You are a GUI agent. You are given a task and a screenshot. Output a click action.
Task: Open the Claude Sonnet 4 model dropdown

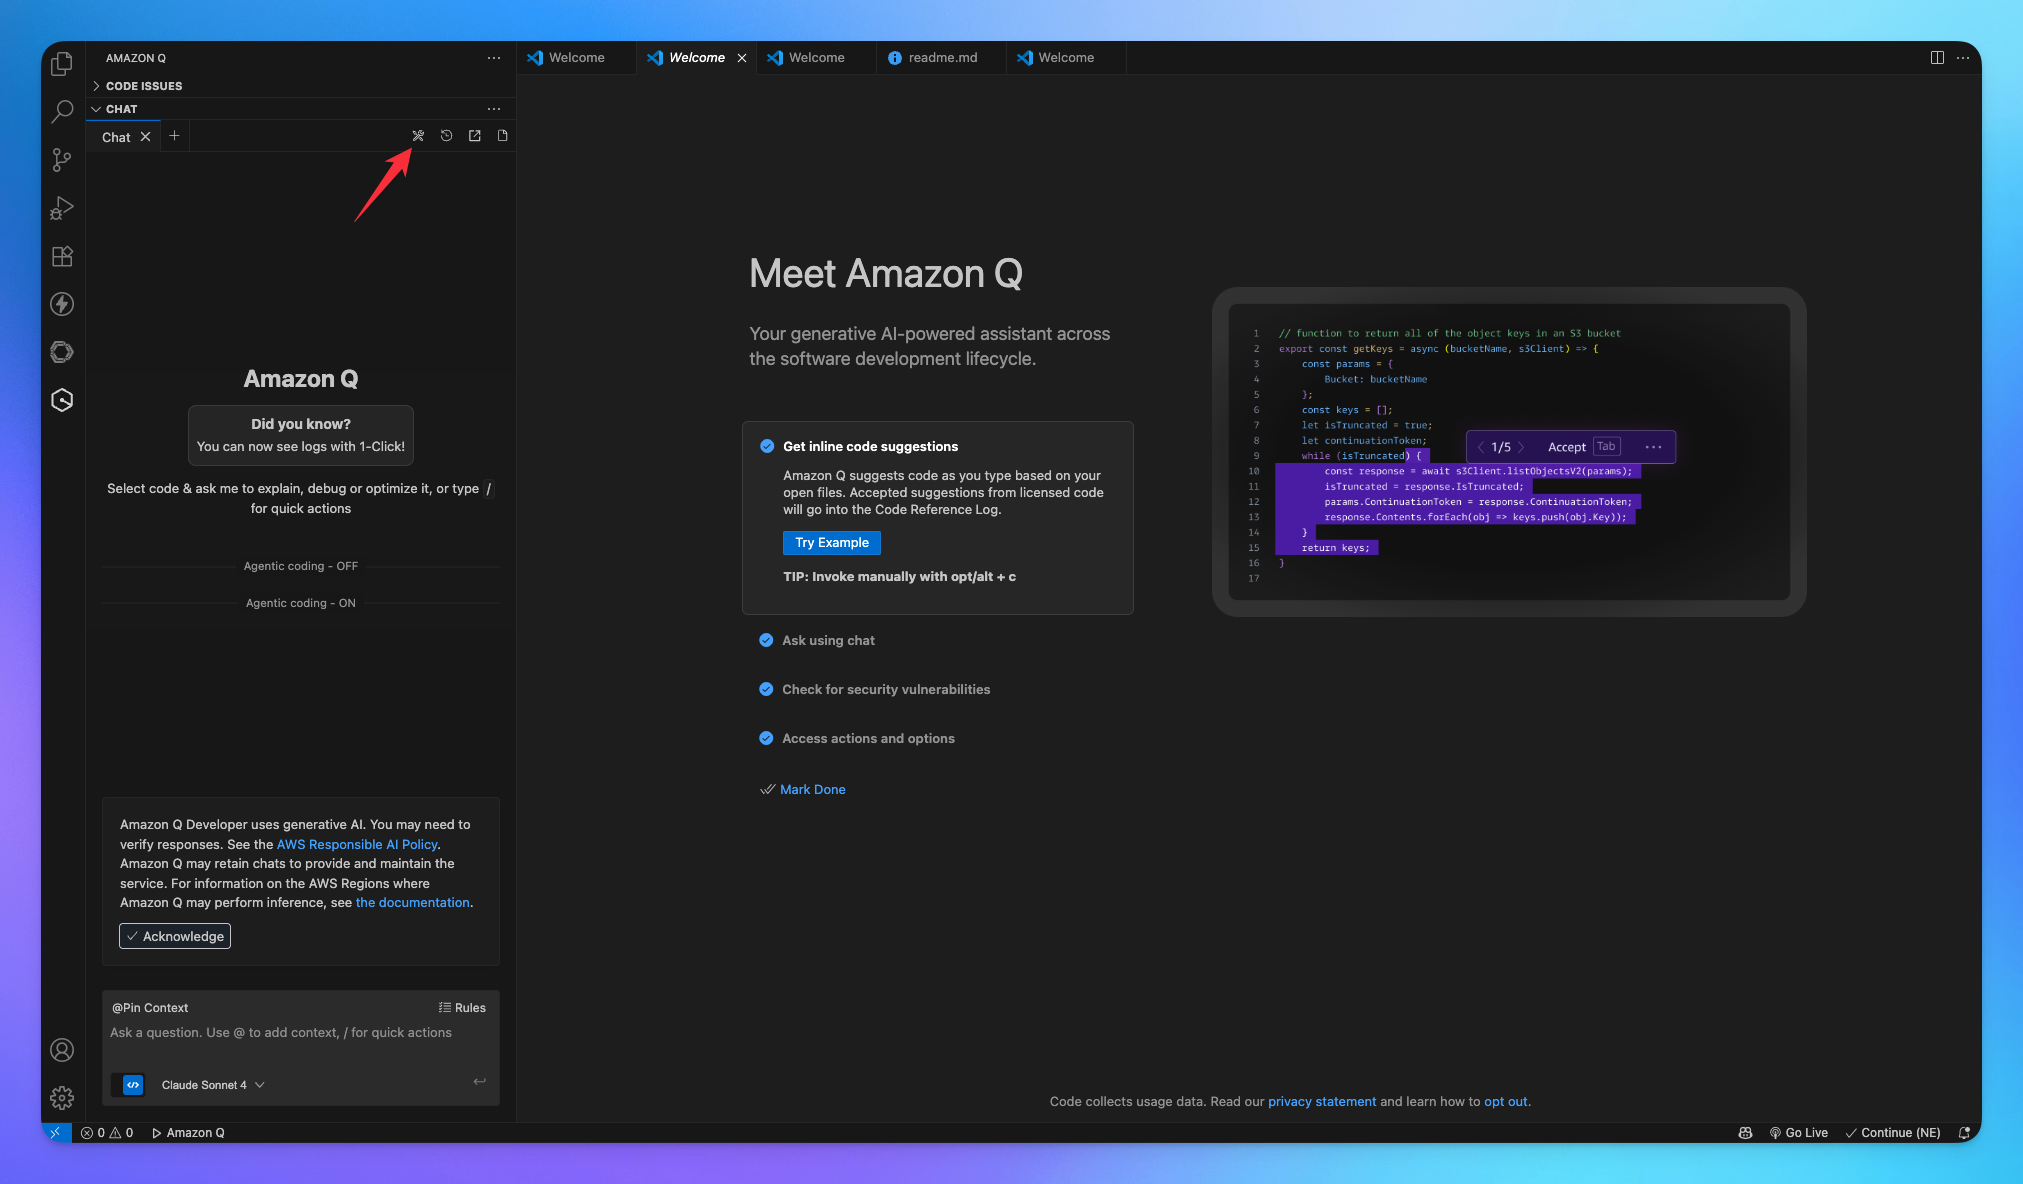coord(212,1085)
